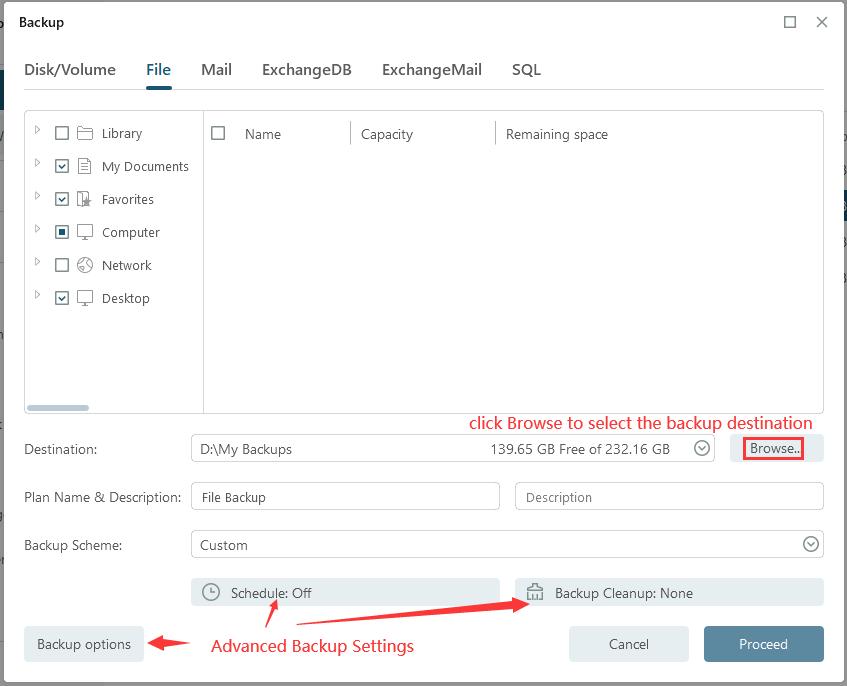
Task: Expand the Computer tree node
Action: (x=37, y=228)
